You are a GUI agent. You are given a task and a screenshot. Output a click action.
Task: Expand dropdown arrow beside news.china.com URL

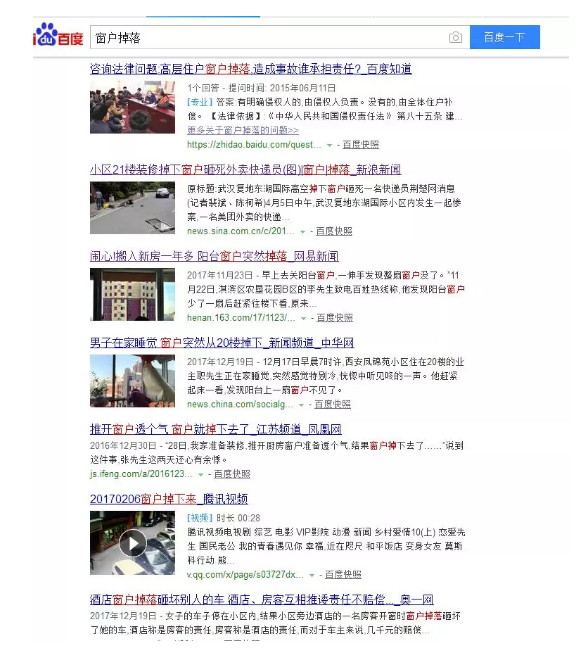click(301, 405)
